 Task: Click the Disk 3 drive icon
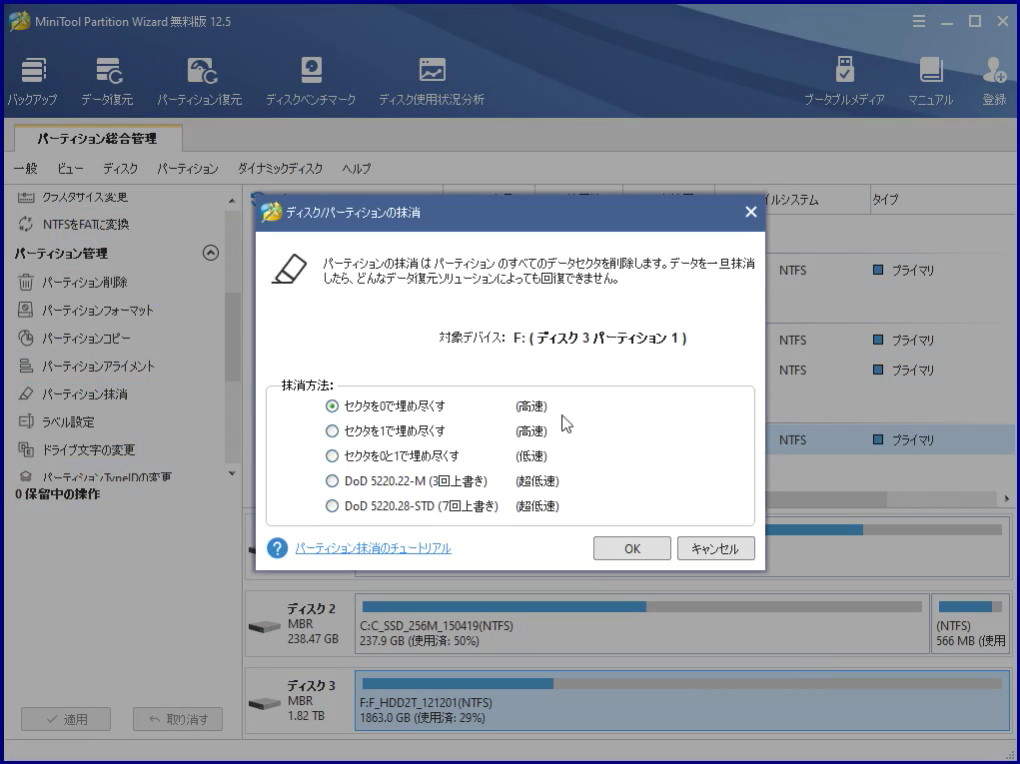(264, 704)
